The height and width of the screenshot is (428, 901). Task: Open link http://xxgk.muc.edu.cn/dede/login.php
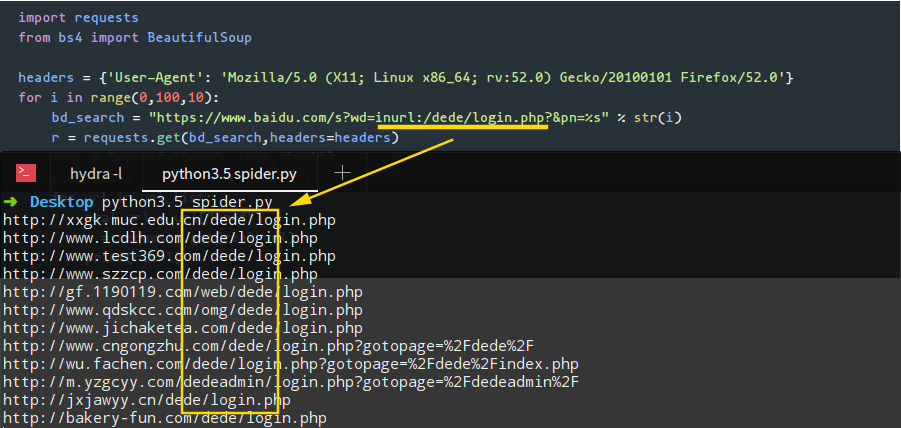pos(170,220)
